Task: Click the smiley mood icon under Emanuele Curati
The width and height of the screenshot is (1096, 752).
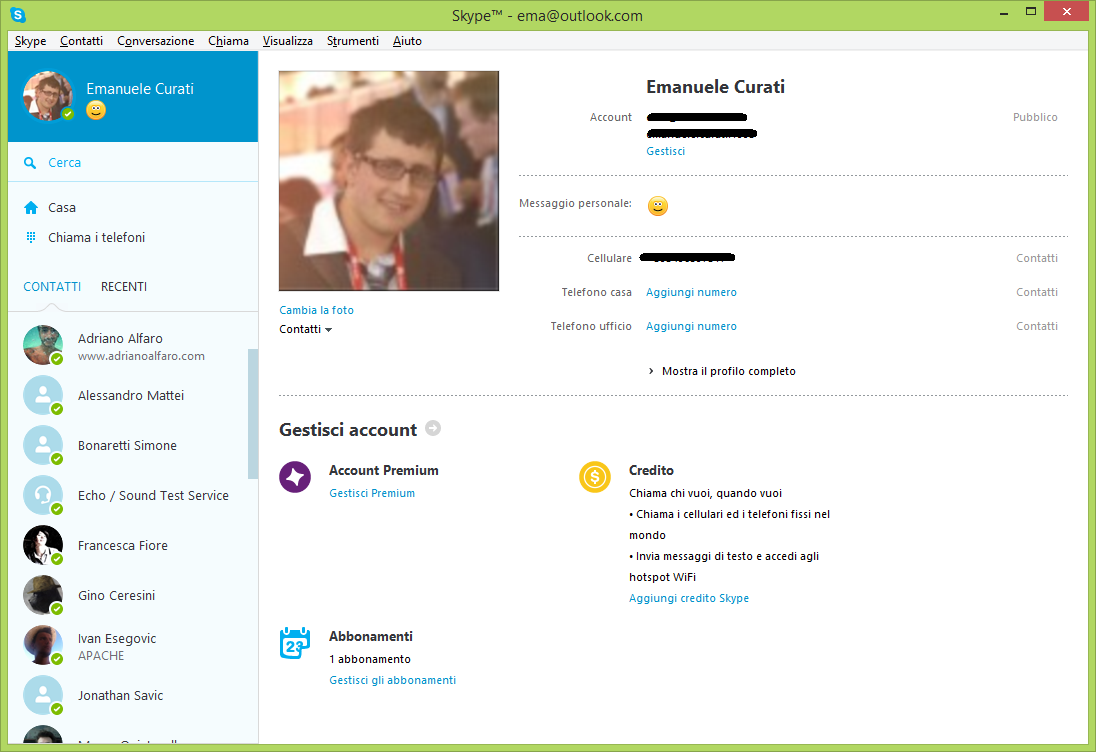Action: click(96, 110)
